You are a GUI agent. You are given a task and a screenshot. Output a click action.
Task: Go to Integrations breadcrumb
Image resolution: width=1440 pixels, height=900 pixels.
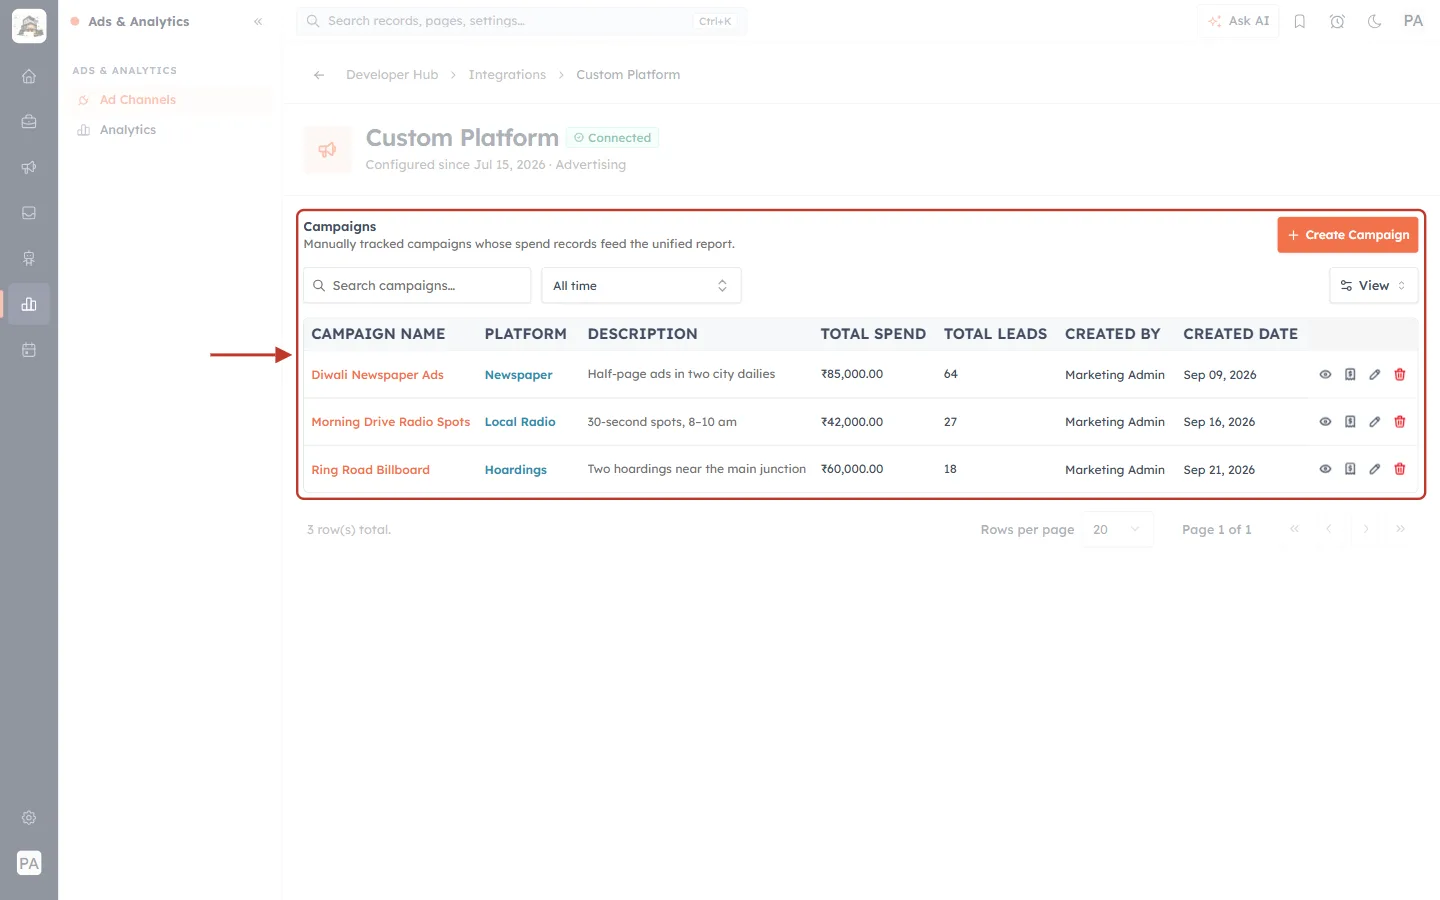pos(507,75)
